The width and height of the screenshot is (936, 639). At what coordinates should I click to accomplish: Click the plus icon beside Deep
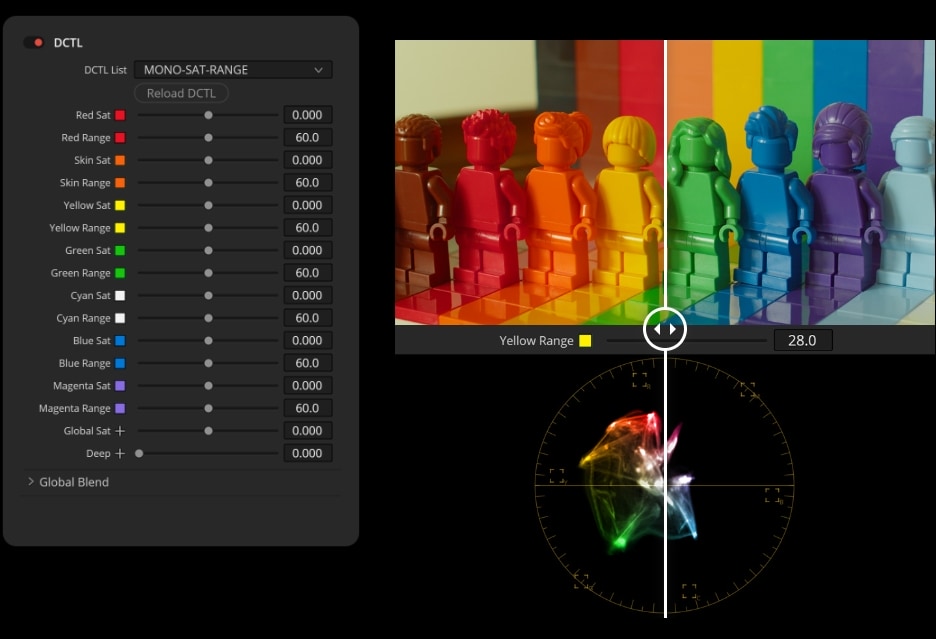(120, 453)
